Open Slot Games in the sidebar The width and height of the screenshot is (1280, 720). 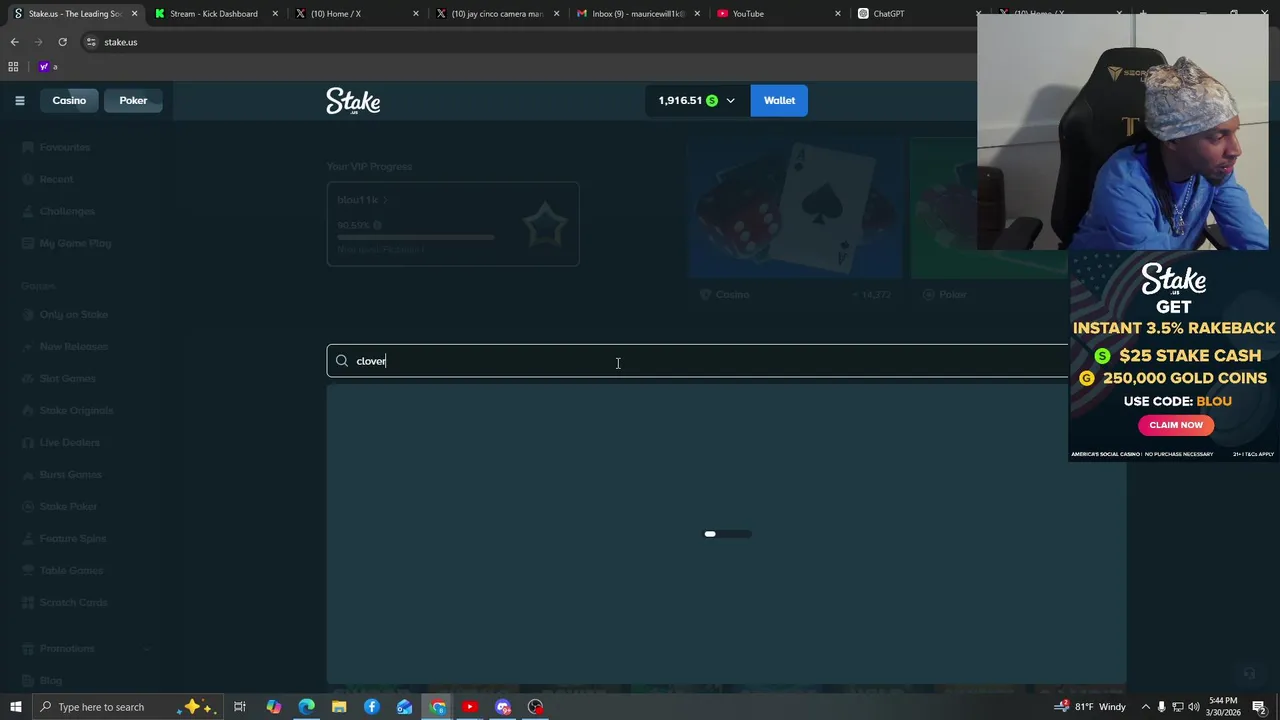point(67,378)
